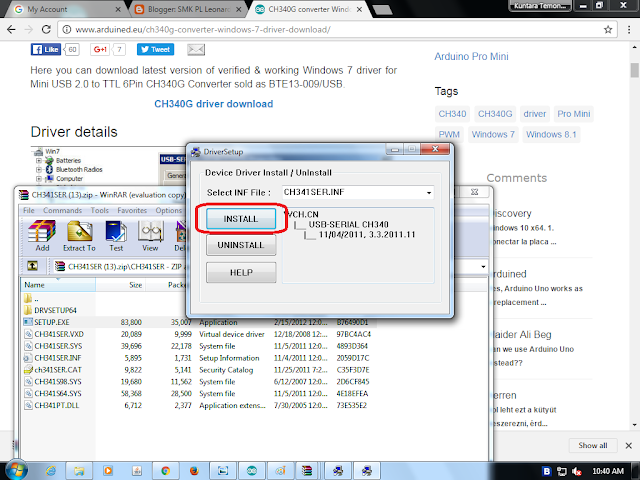Click the volume icon in system tray

[576, 471]
